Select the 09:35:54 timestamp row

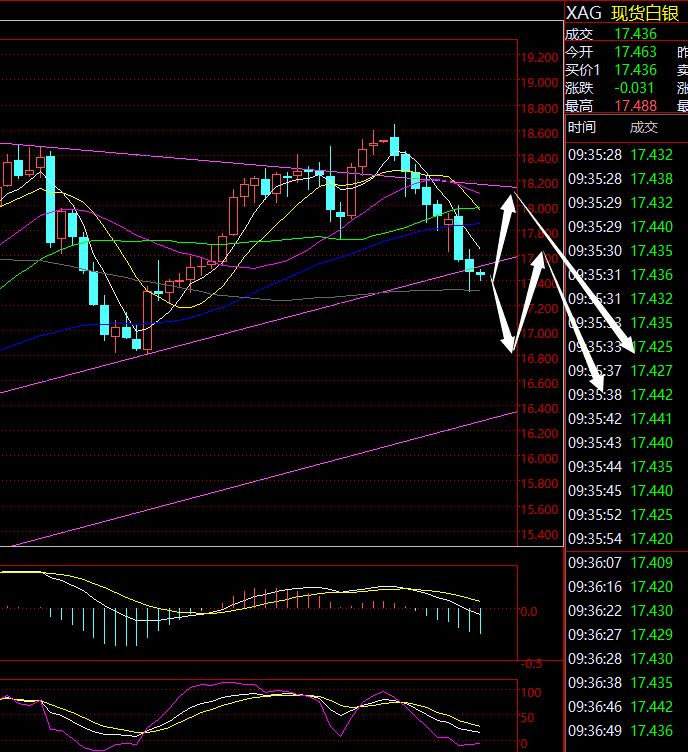(x=620, y=539)
